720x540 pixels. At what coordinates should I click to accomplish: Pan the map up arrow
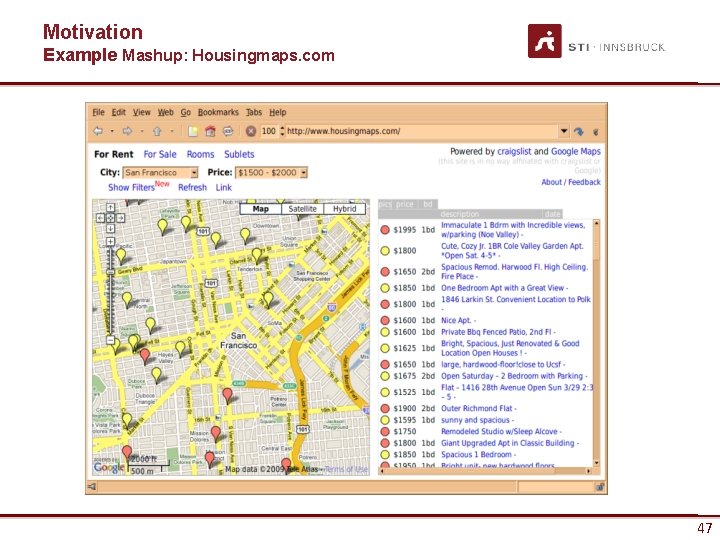110,208
